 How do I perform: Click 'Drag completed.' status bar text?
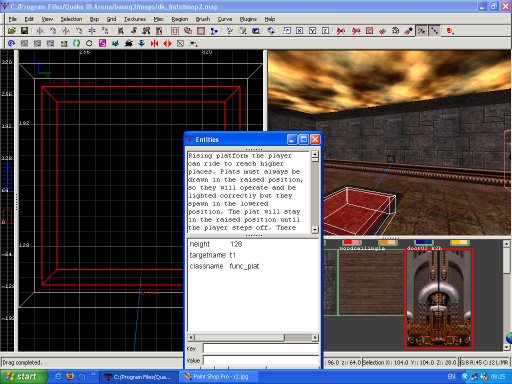21,362
